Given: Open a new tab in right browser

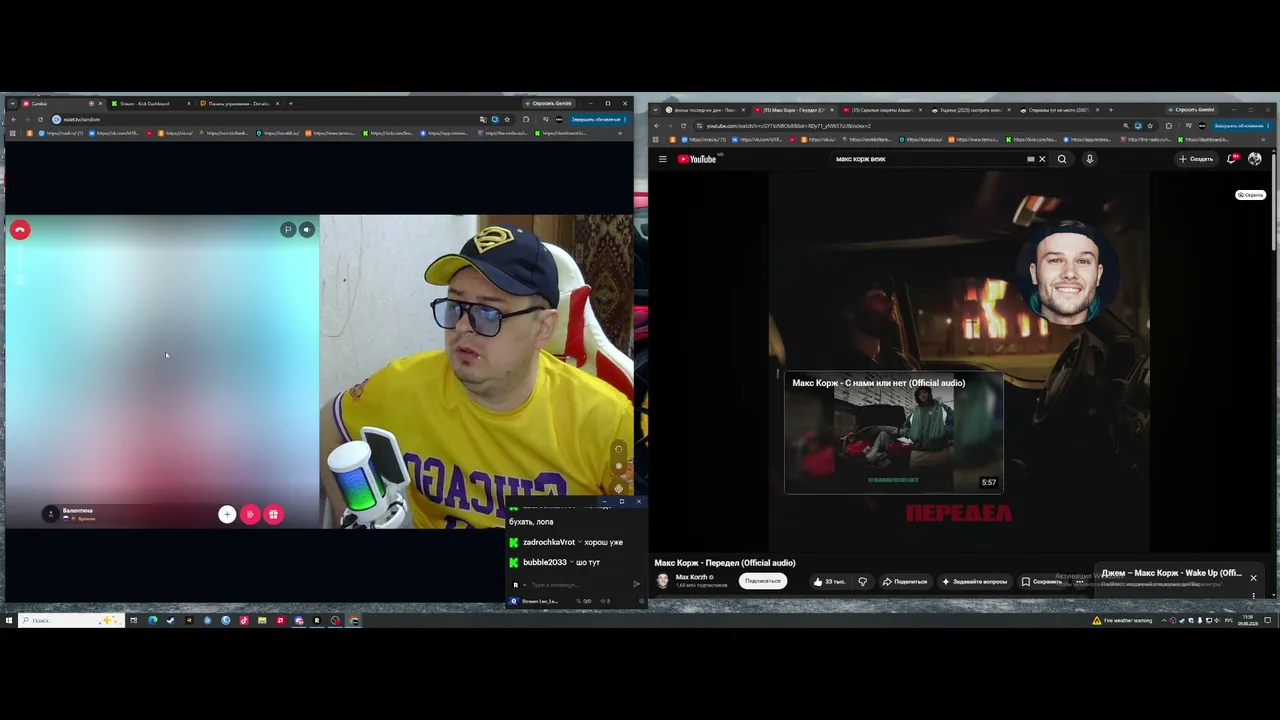Looking at the screenshot, I should pyautogui.click(x=1111, y=110).
